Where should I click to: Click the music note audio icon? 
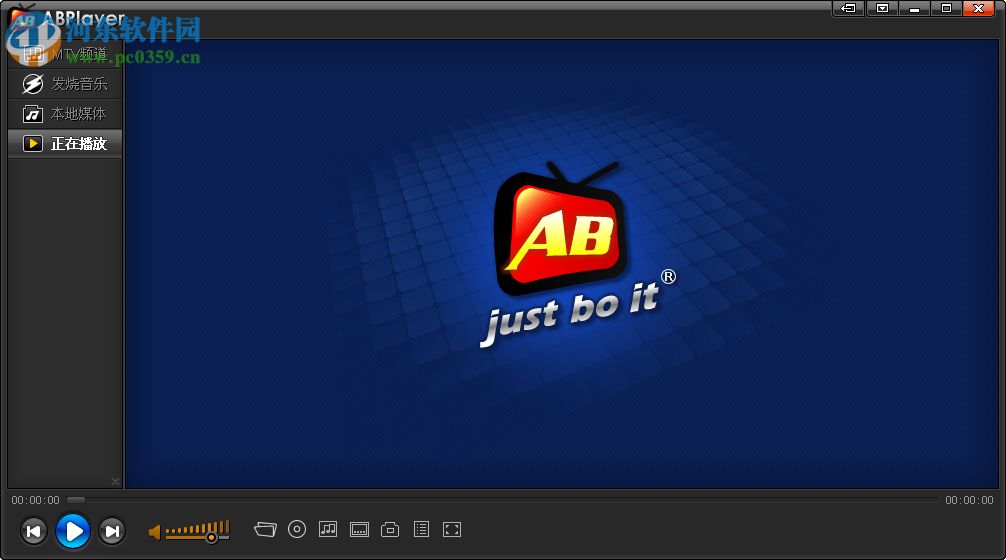328,529
